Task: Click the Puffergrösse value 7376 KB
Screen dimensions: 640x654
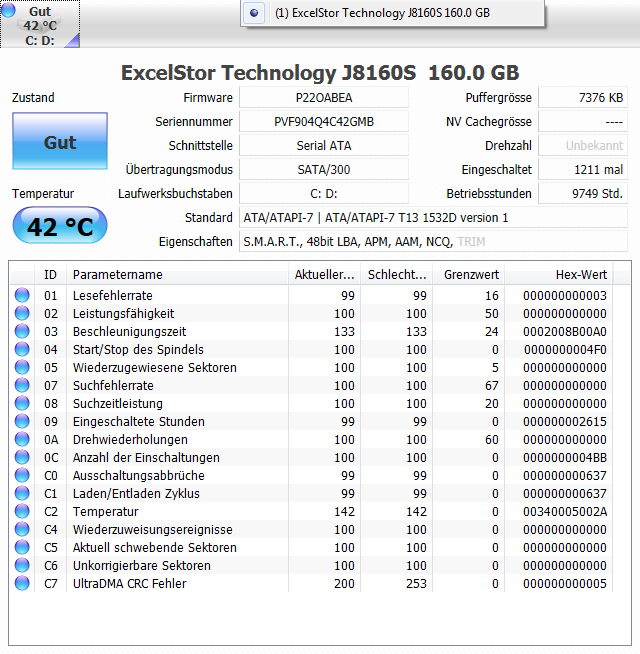Action: pos(583,98)
